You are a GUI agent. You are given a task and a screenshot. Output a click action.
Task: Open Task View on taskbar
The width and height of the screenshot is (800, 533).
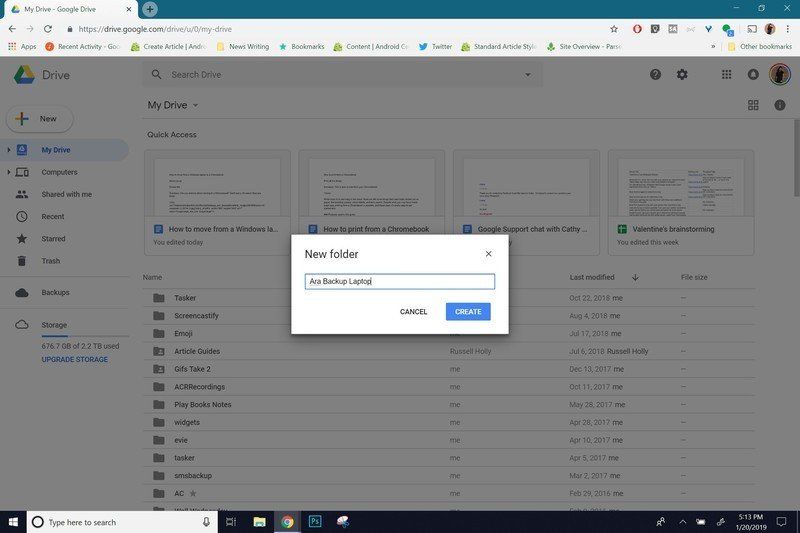(x=231, y=522)
